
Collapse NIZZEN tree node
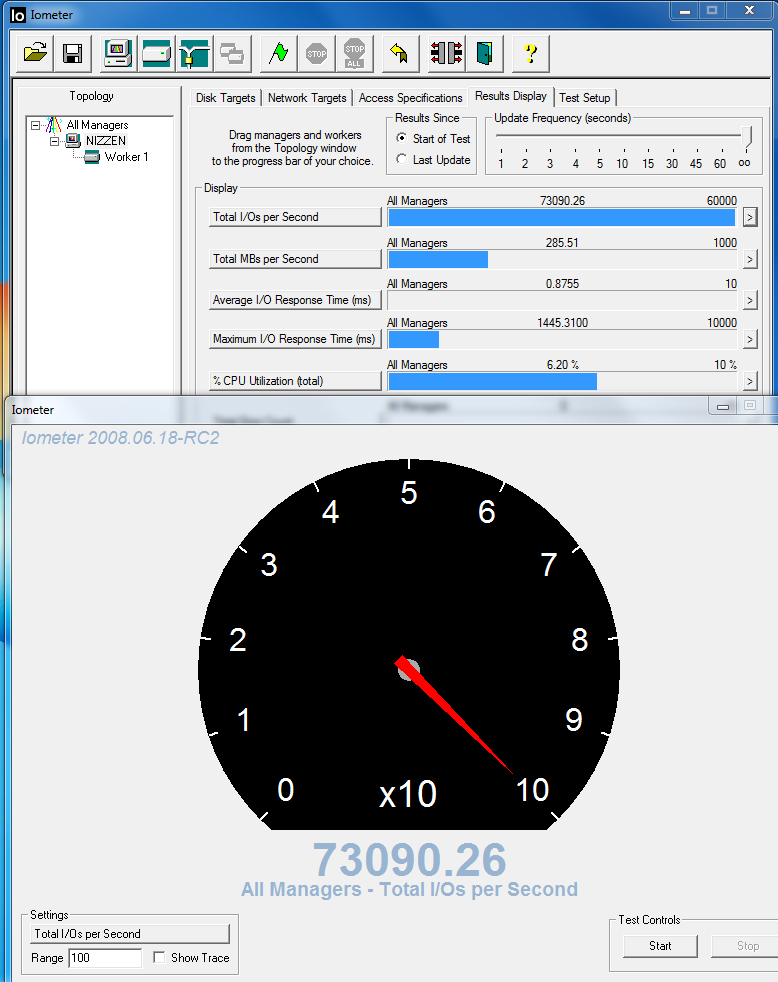(x=54, y=141)
